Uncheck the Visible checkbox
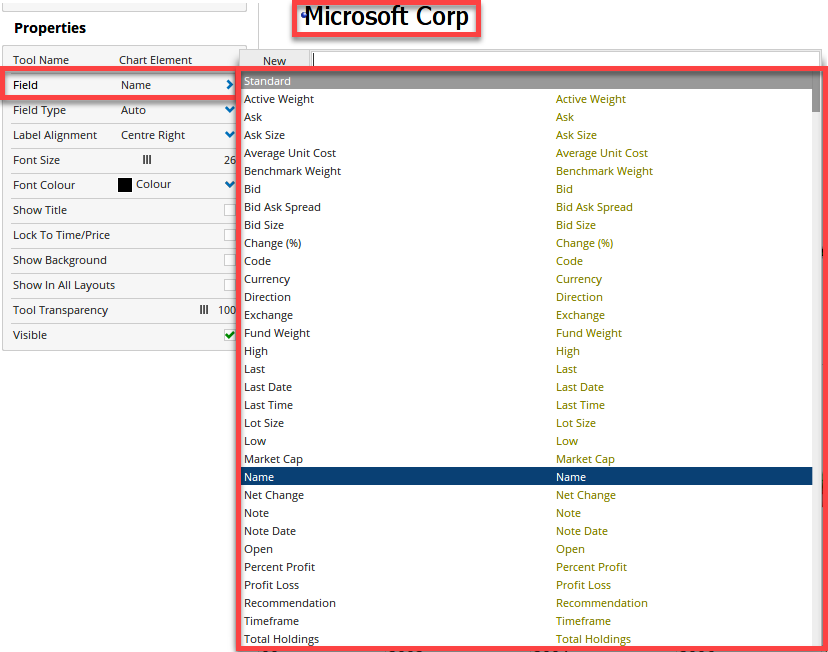This screenshot has width=828, height=652. pyautogui.click(x=229, y=335)
